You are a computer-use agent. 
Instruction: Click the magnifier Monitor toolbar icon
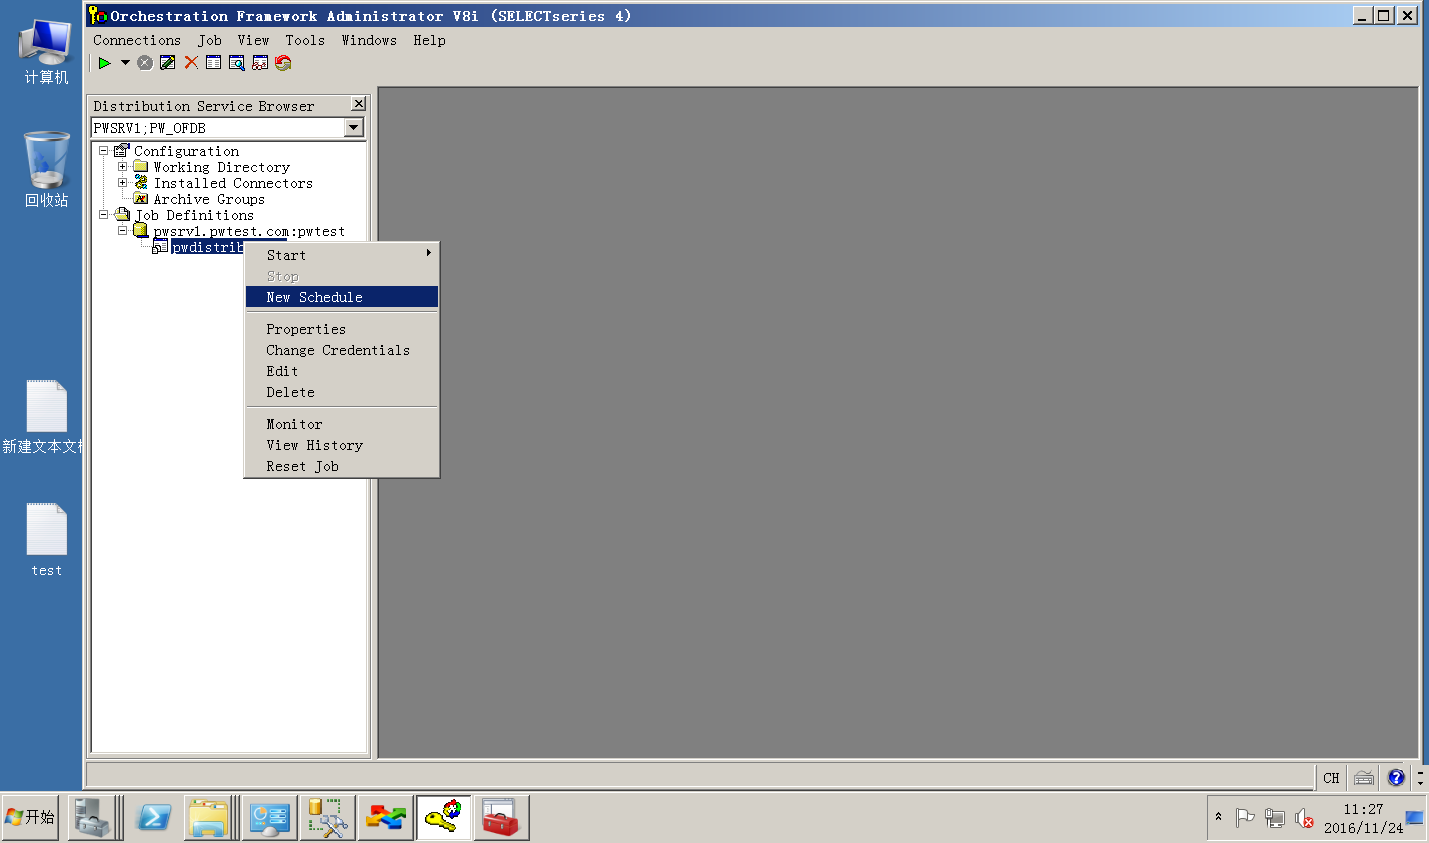pos(237,63)
